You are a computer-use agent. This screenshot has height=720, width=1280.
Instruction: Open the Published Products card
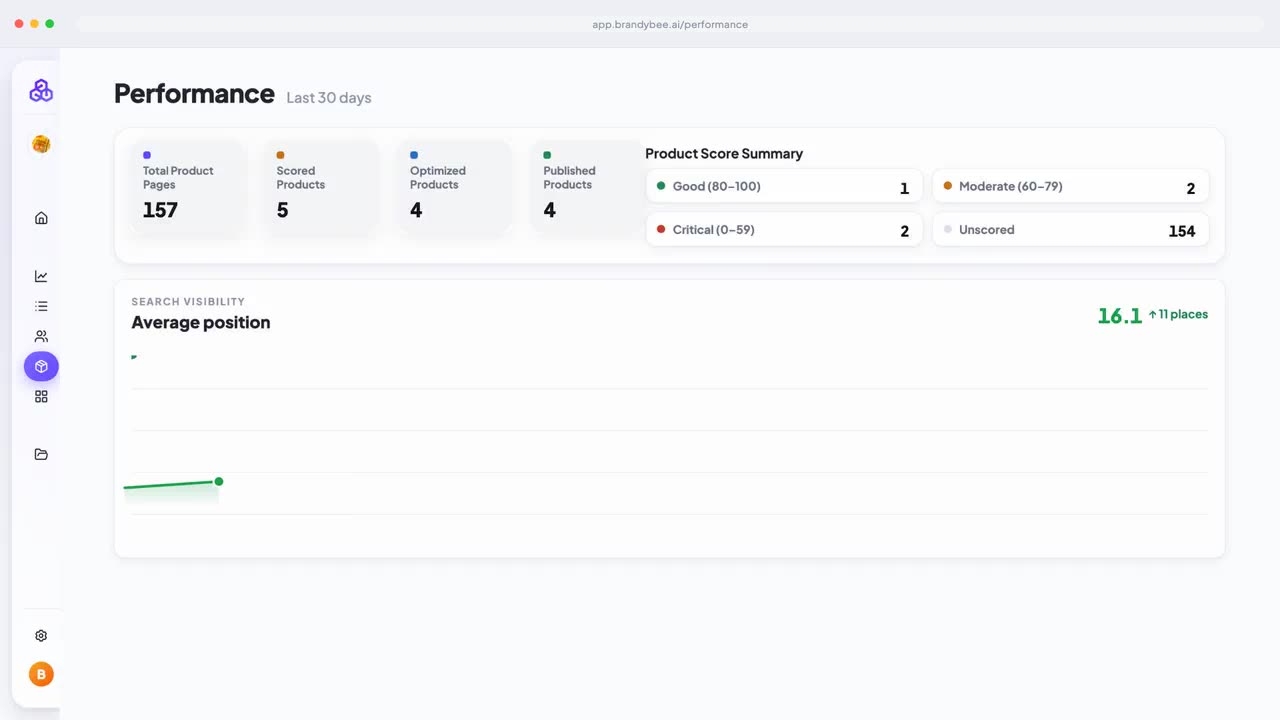coord(588,187)
